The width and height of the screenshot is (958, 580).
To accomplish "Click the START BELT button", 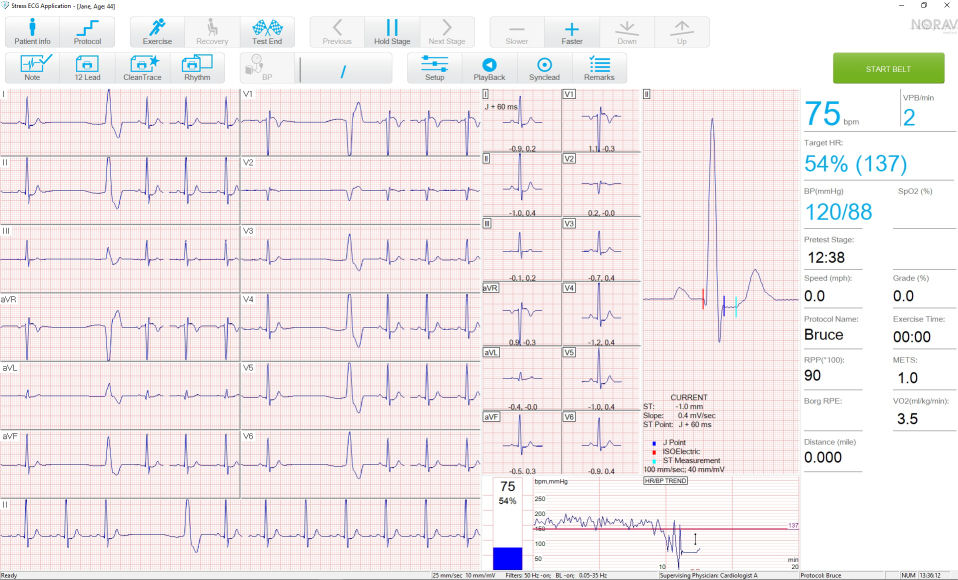I will (888, 68).
